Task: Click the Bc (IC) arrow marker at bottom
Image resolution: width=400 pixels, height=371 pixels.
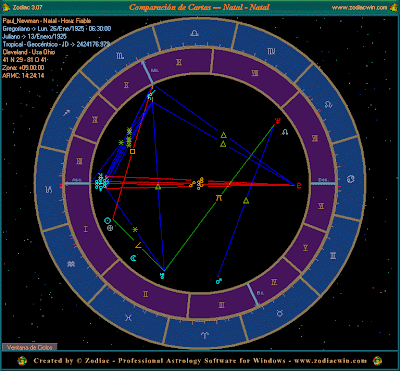Action: click(x=254, y=296)
